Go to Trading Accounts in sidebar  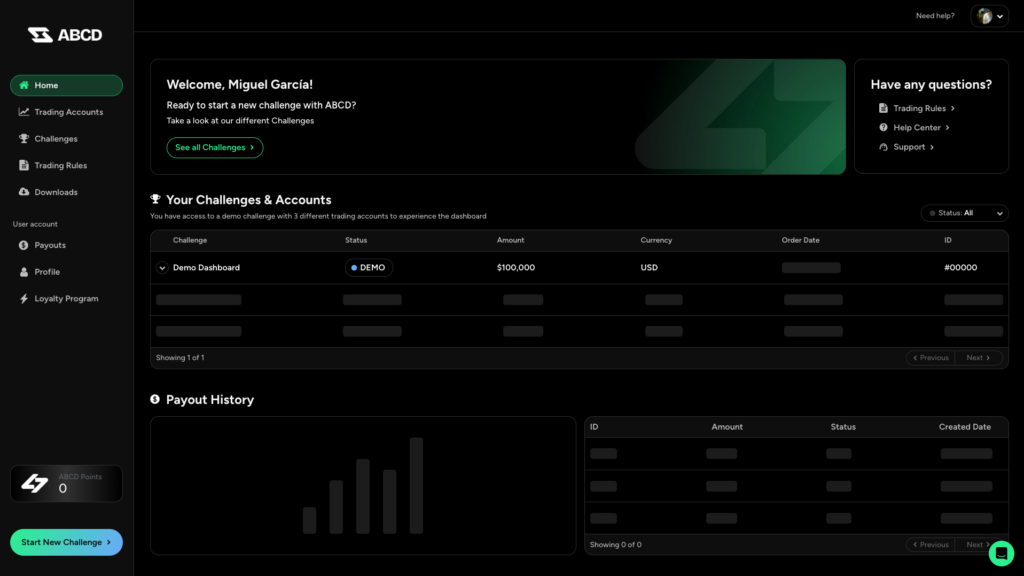click(x=68, y=112)
